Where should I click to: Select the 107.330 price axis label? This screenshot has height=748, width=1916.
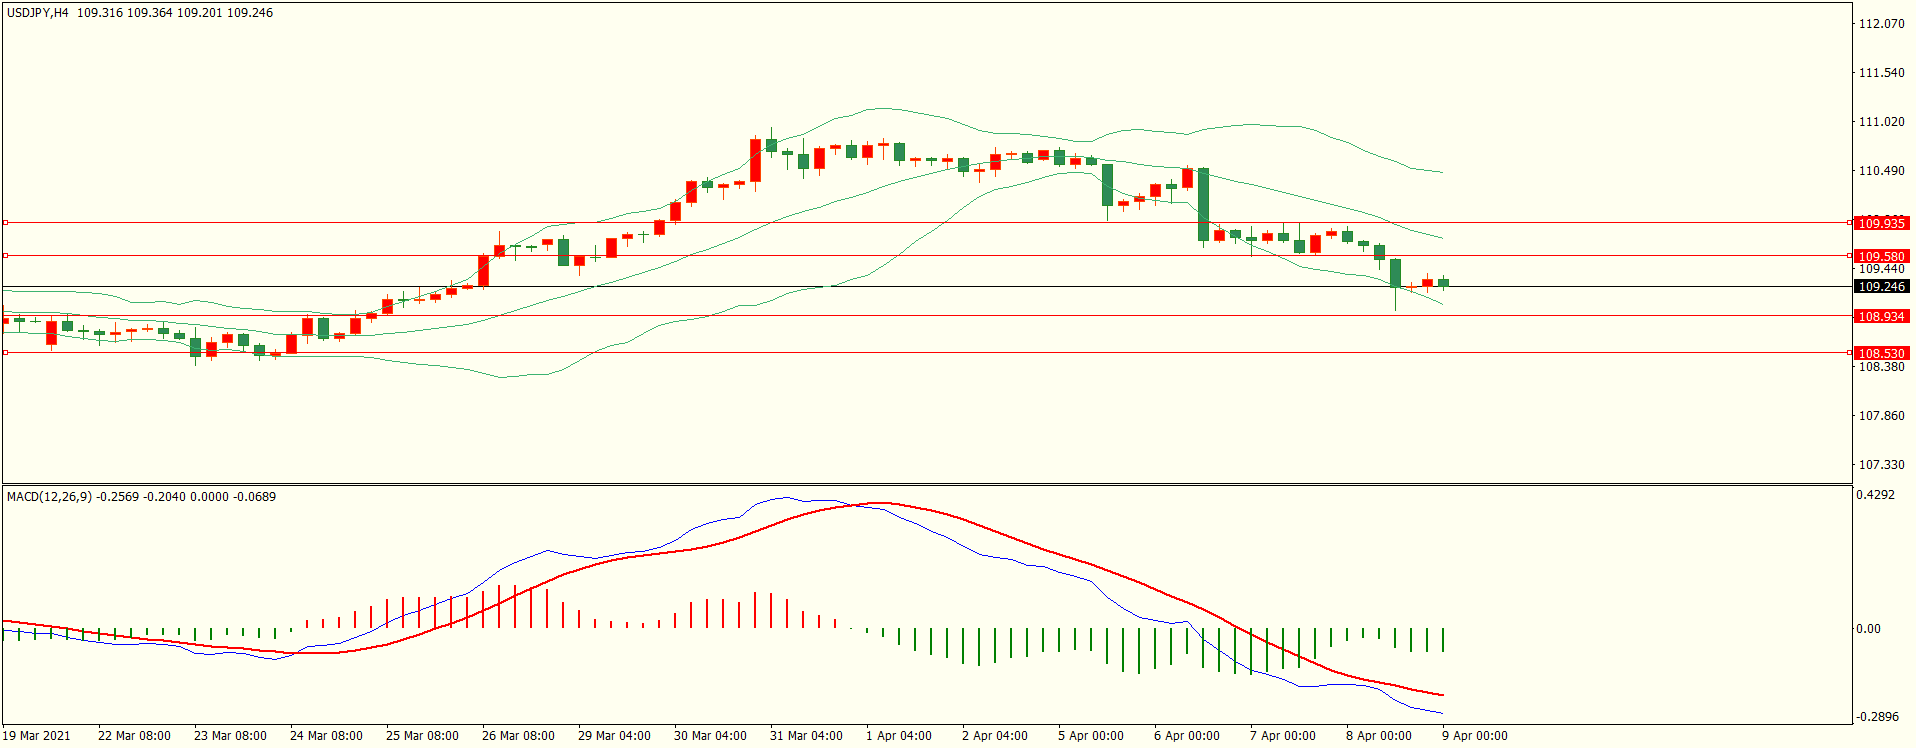pos(1881,465)
